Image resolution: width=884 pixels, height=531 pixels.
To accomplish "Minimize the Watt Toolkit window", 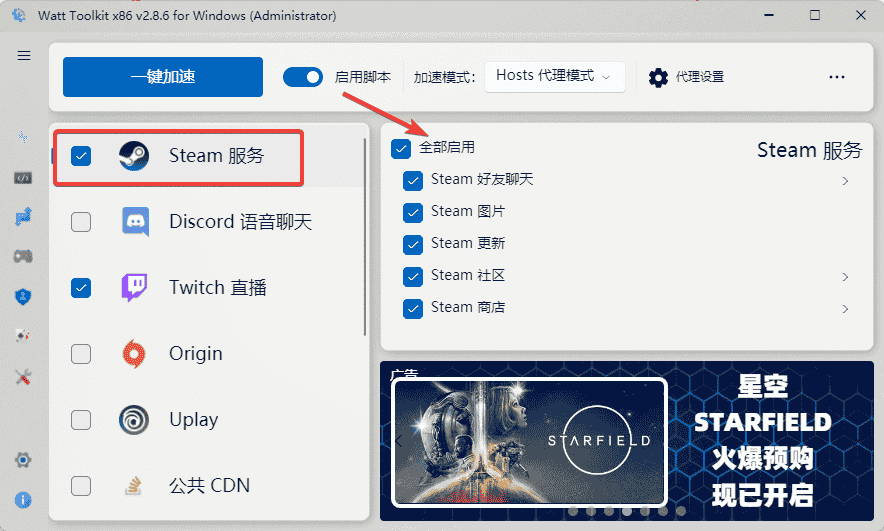I will click(770, 15).
